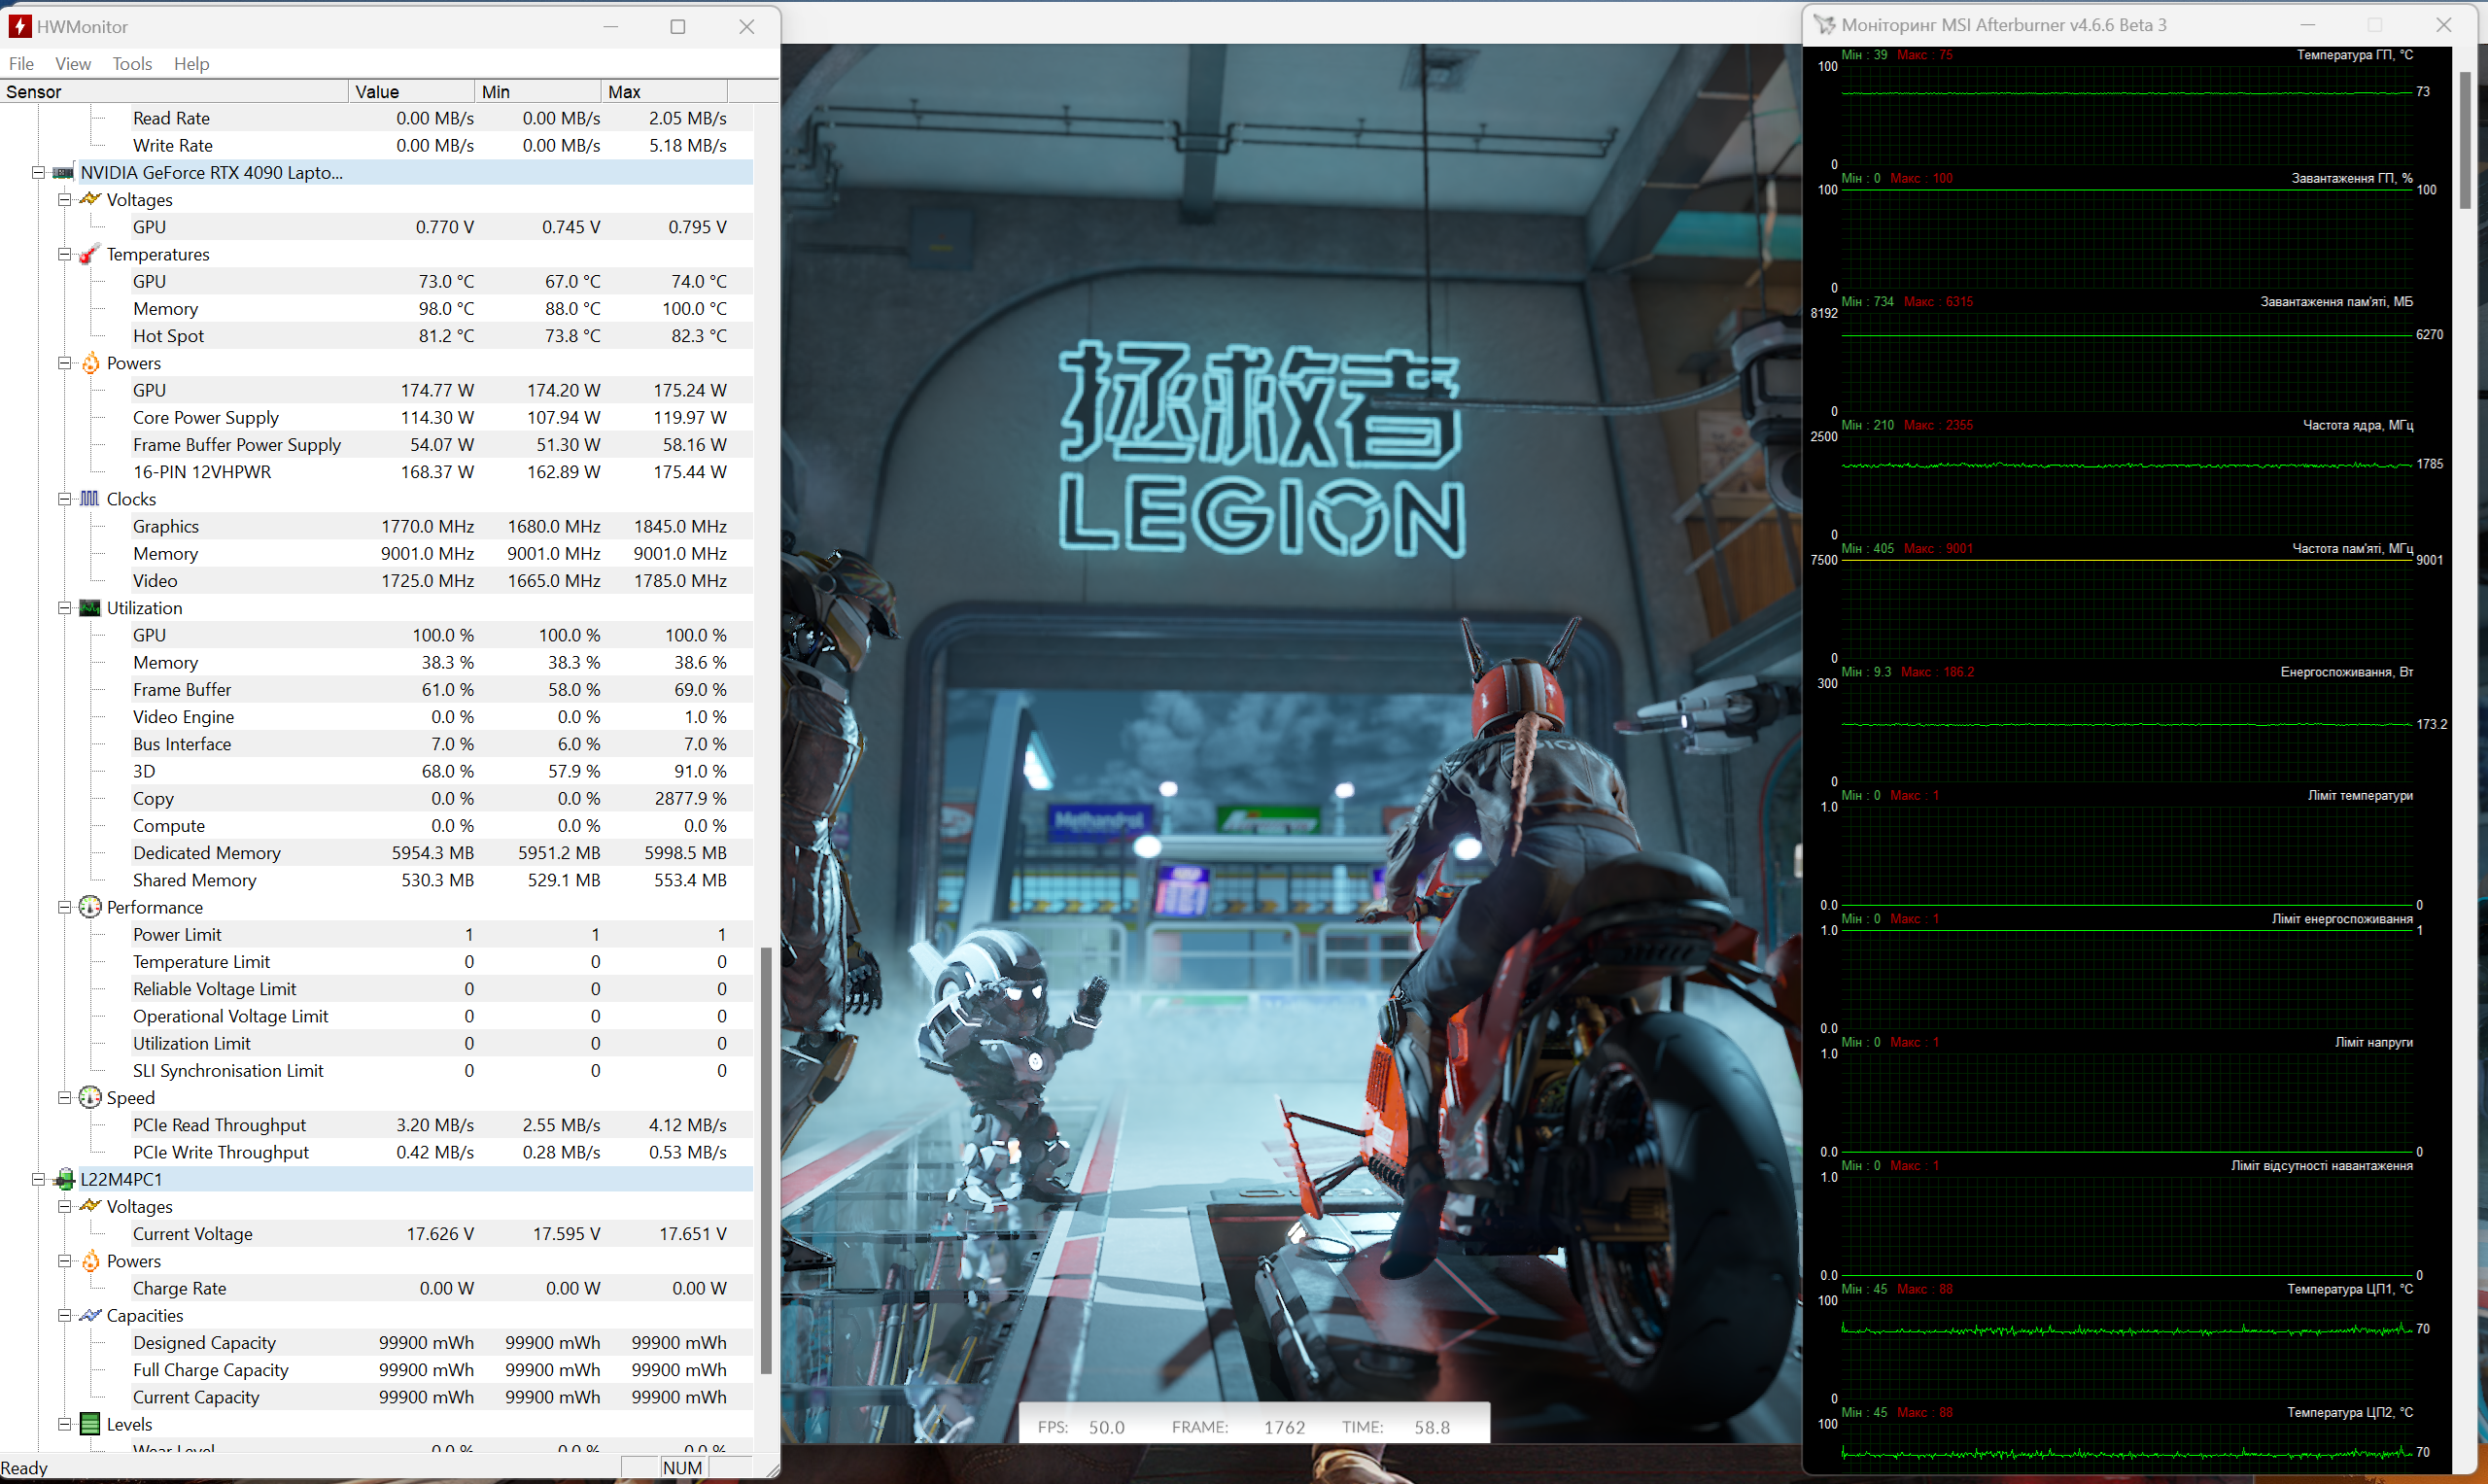The image size is (2488, 1484).
Task: Collapse the Capacities section expander
Action: pos(65,1316)
